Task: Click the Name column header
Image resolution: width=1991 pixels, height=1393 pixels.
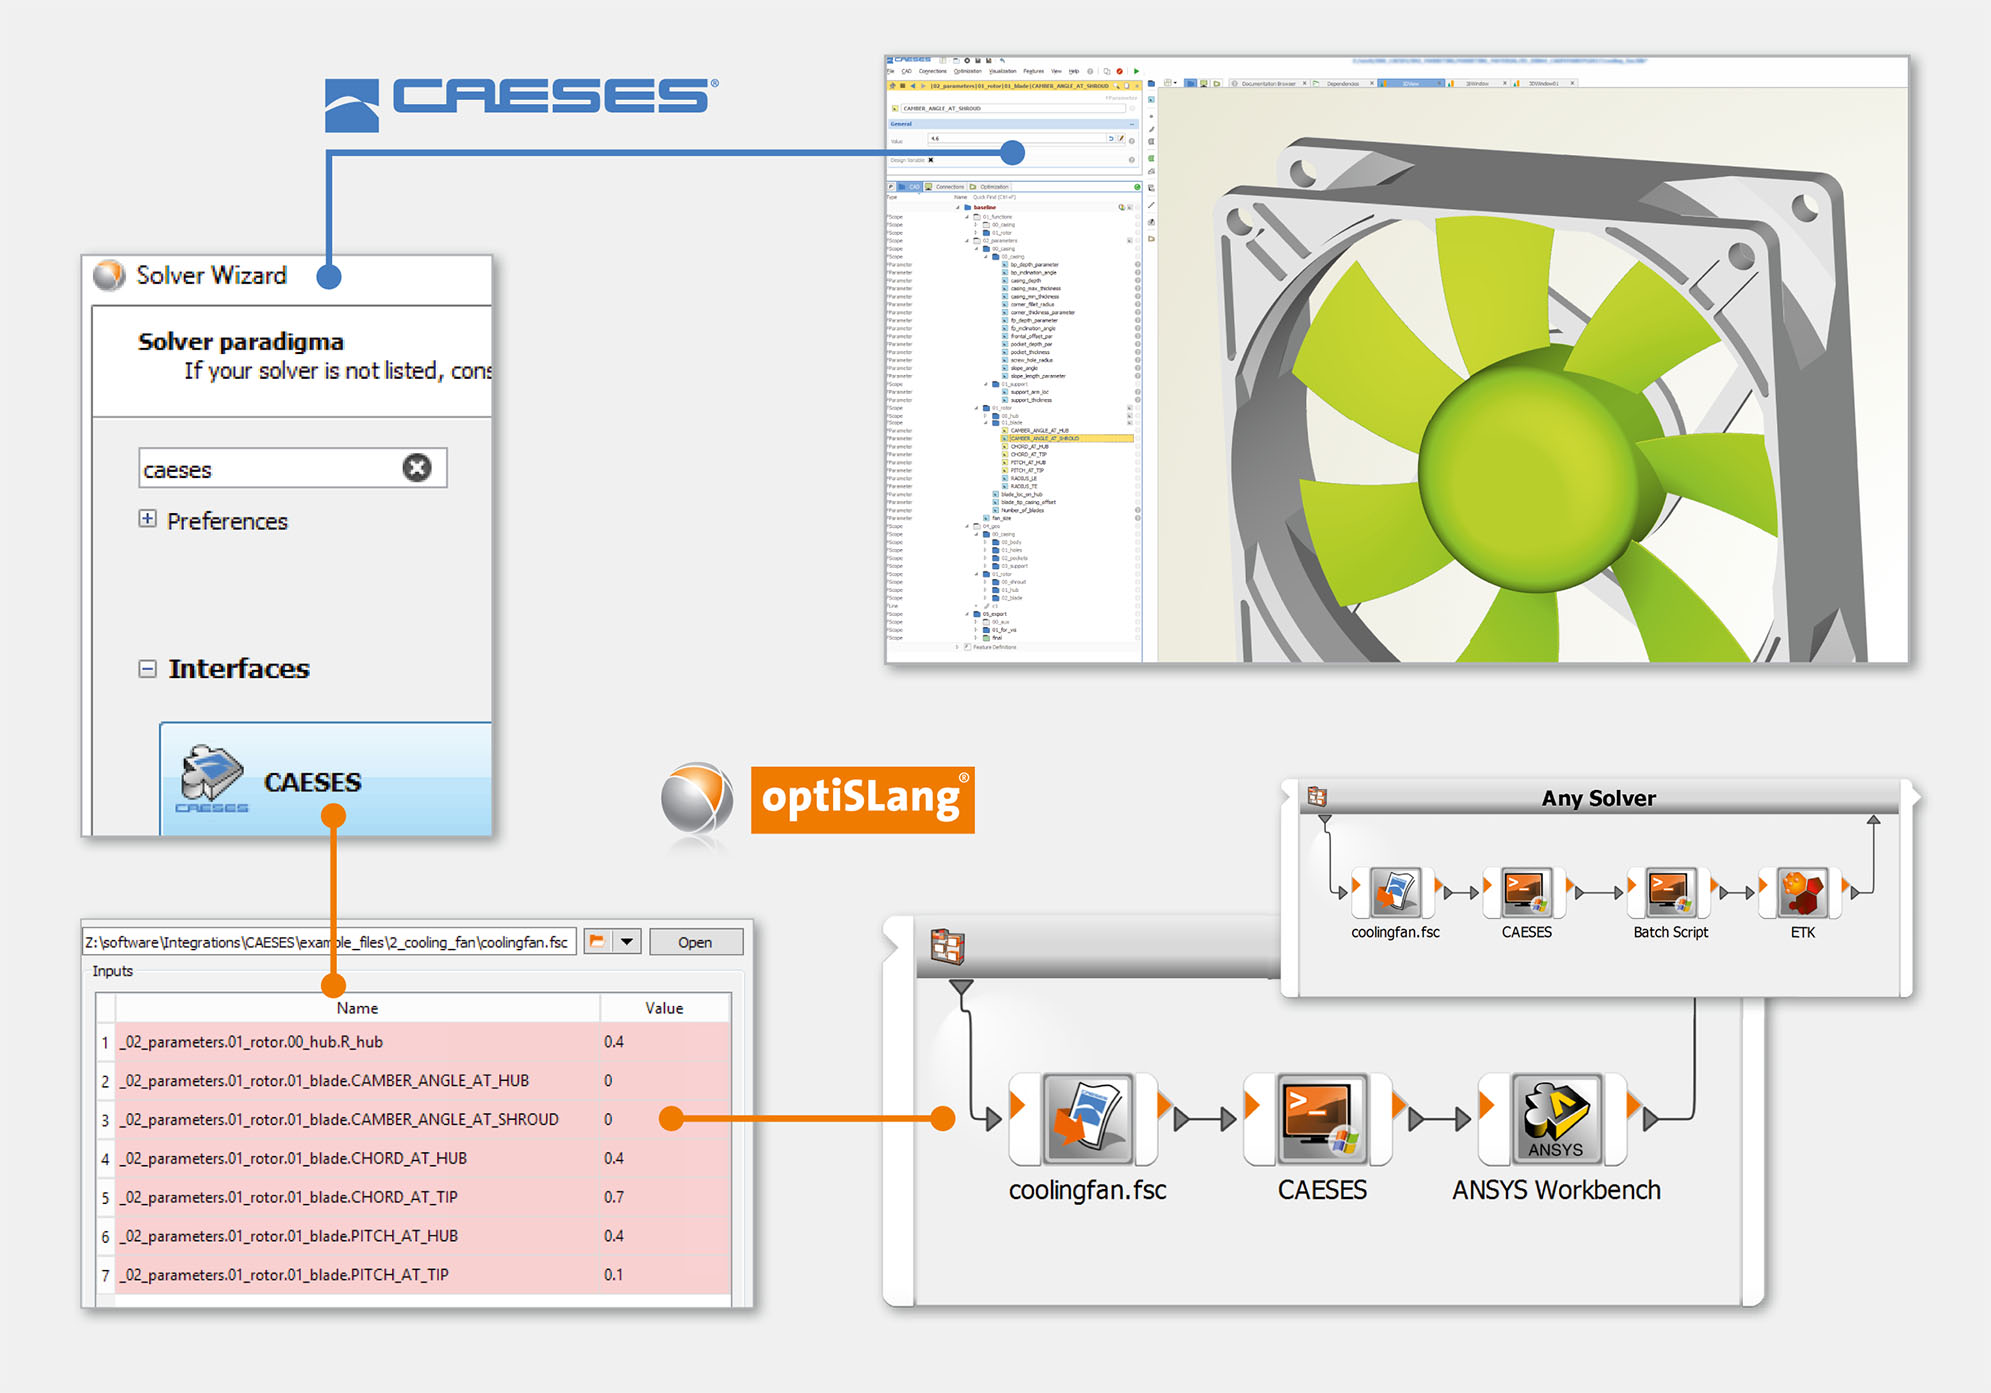Action: click(357, 1008)
